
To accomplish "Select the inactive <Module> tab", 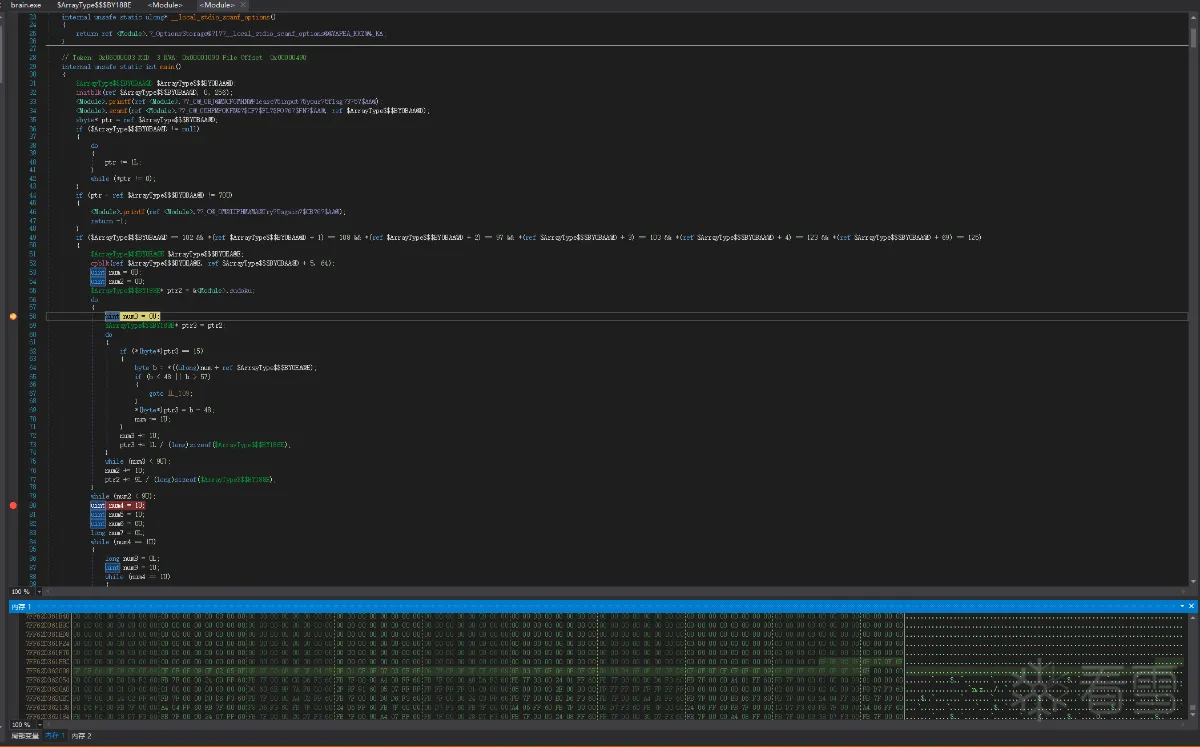I will pyautogui.click(x=163, y=6).
